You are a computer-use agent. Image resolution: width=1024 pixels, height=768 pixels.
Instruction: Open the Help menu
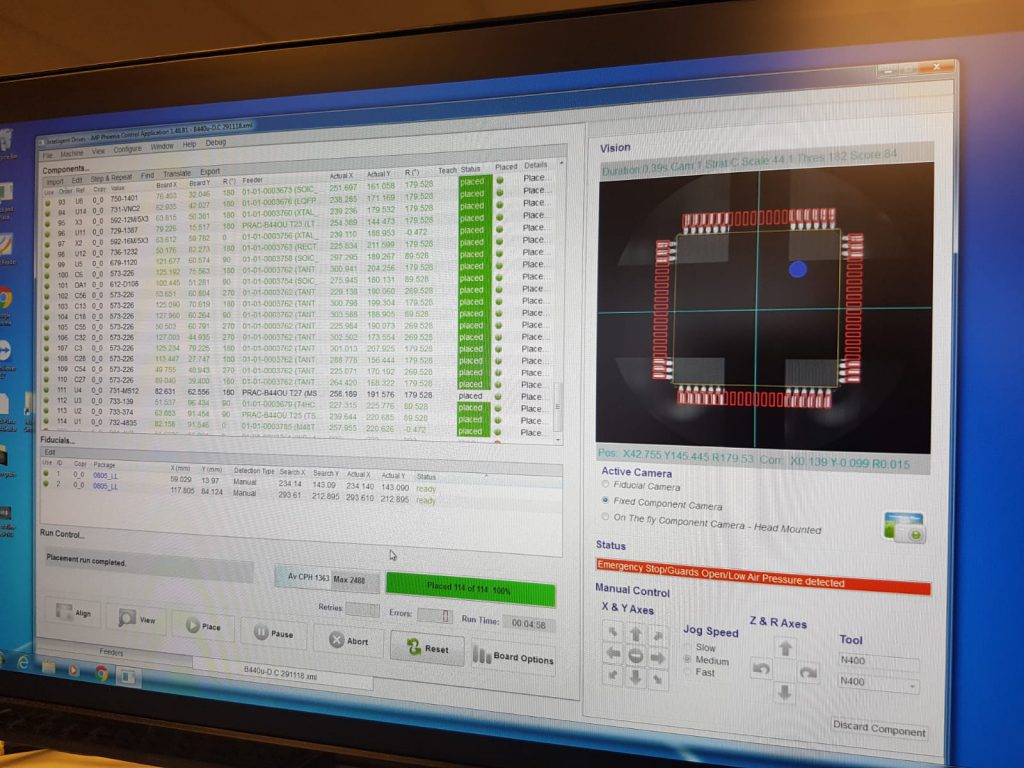coord(189,145)
